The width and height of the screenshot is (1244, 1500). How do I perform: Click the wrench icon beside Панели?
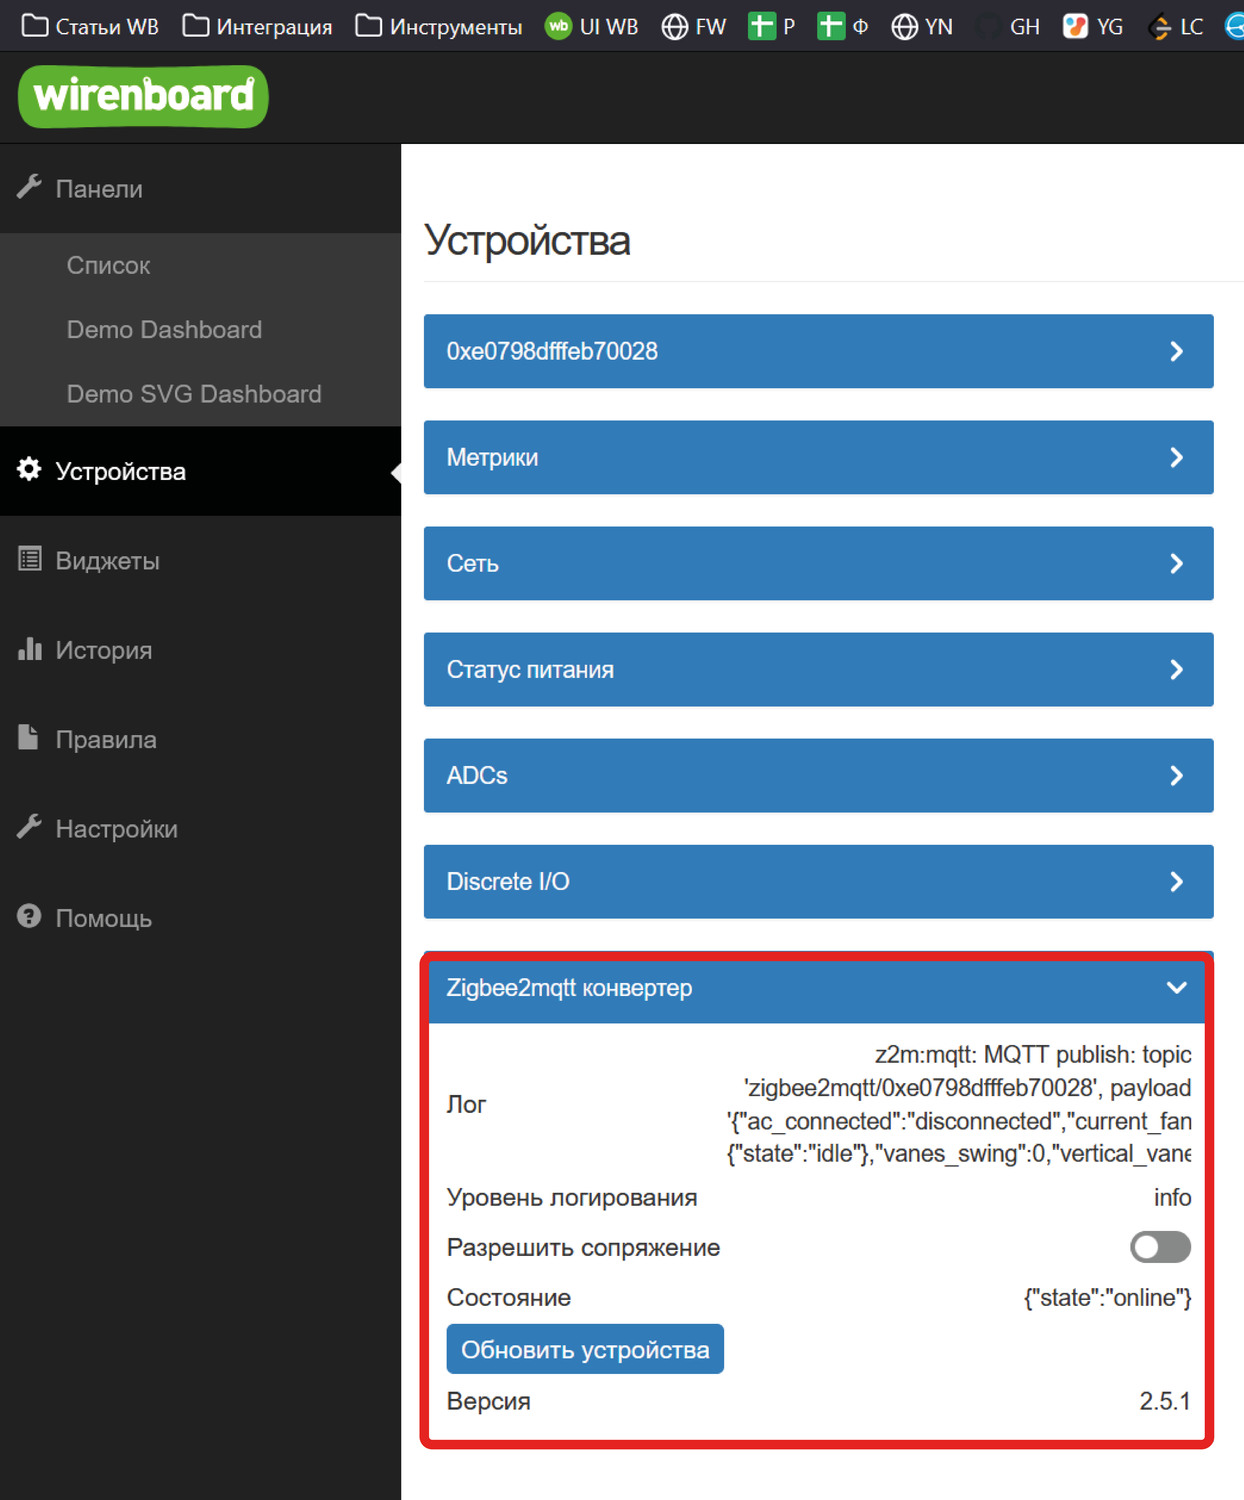[29, 187]
